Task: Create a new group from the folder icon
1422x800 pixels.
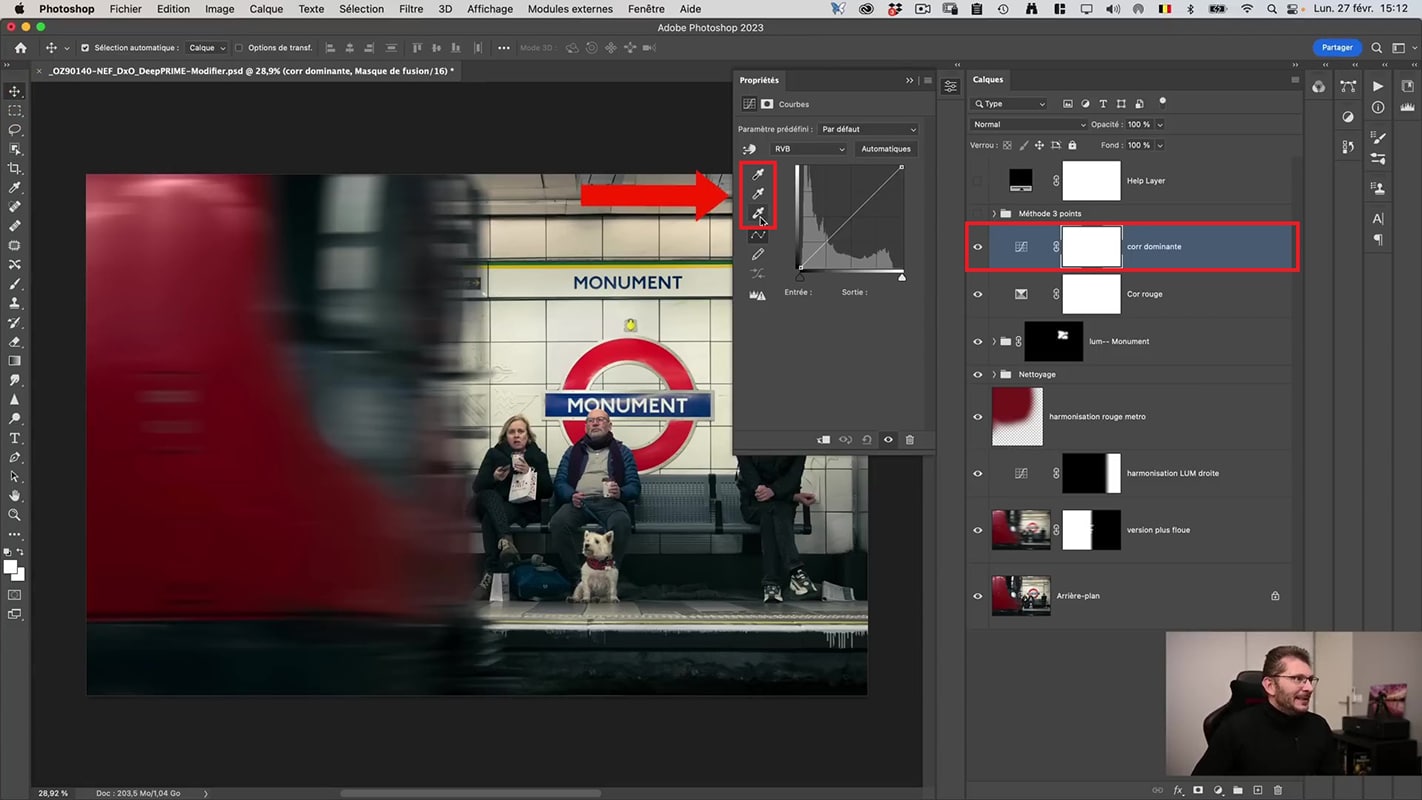Action: (1238, 790)
